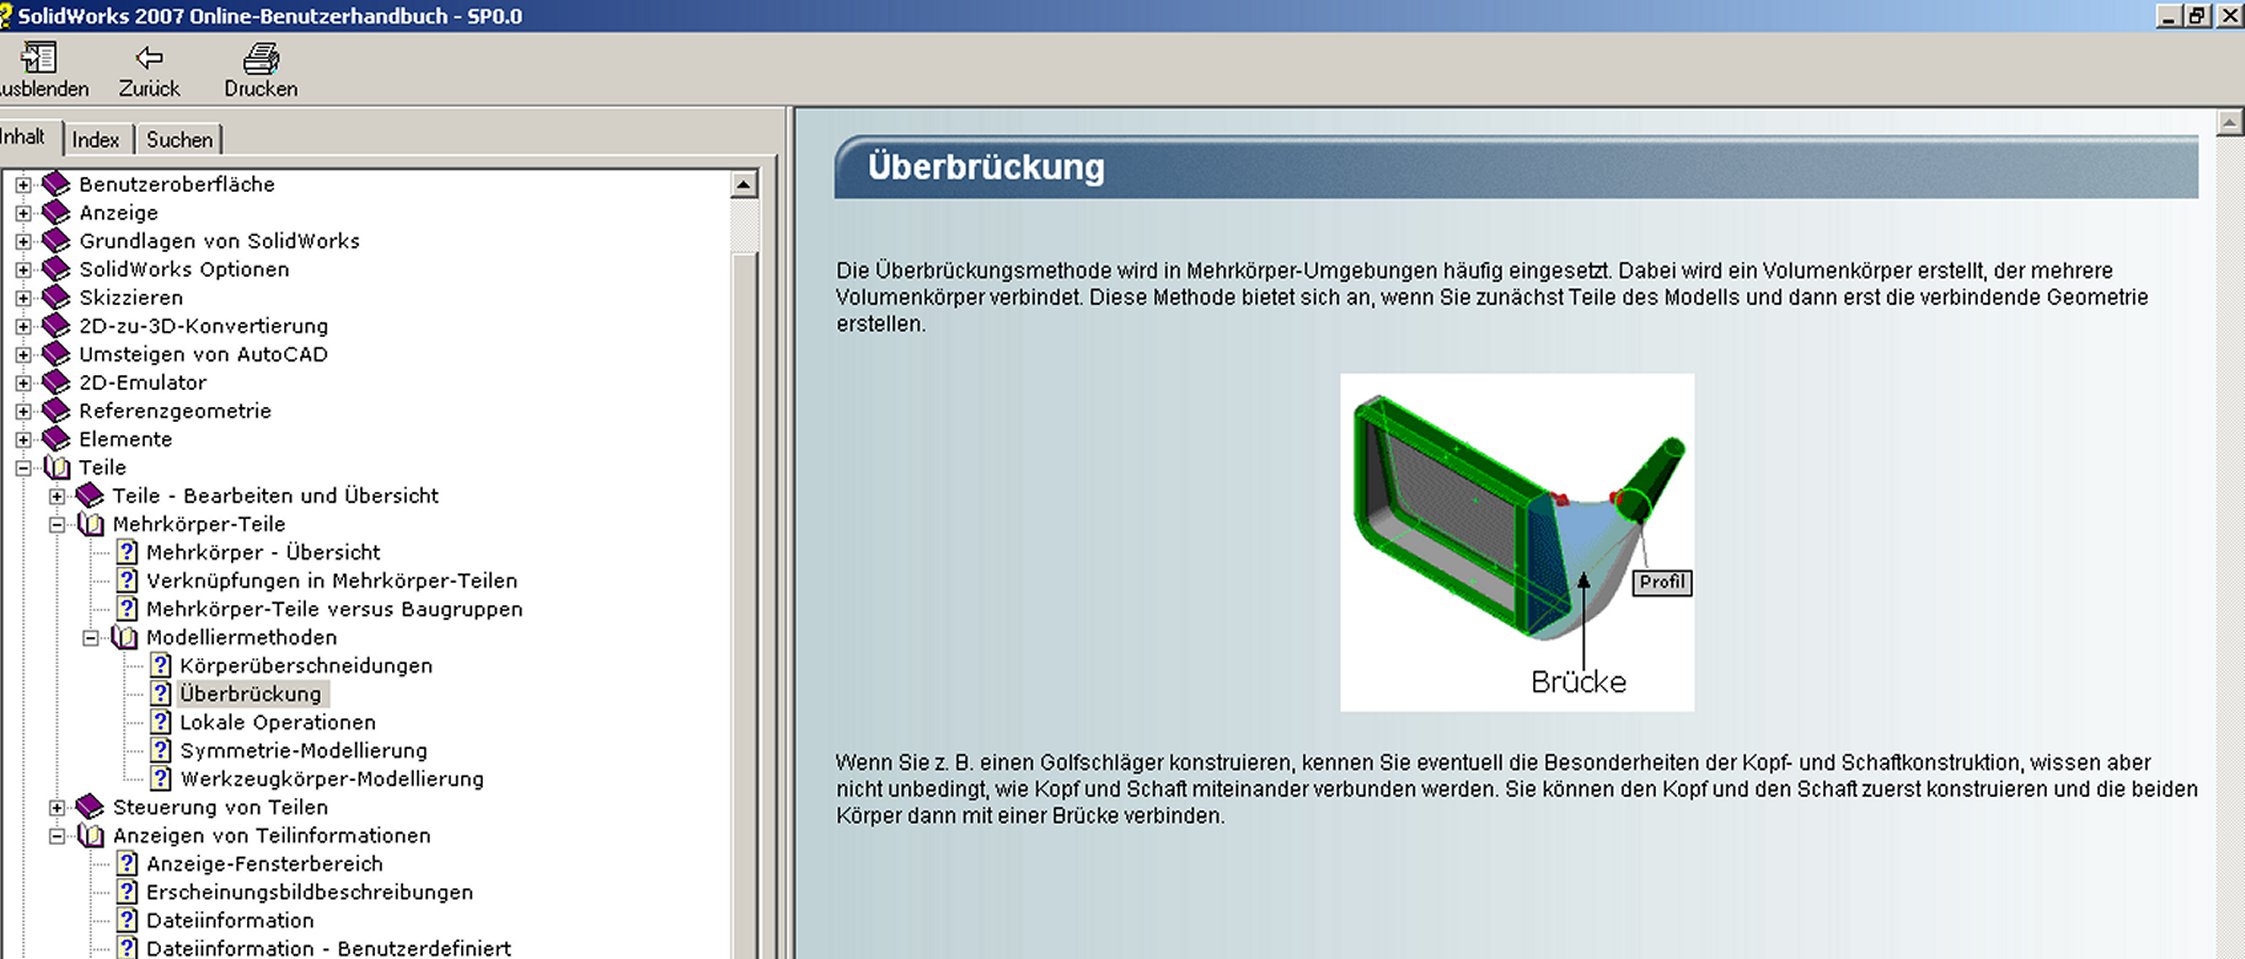Click the question-mark page icon beside Dateiinformation

pos(127,920)
